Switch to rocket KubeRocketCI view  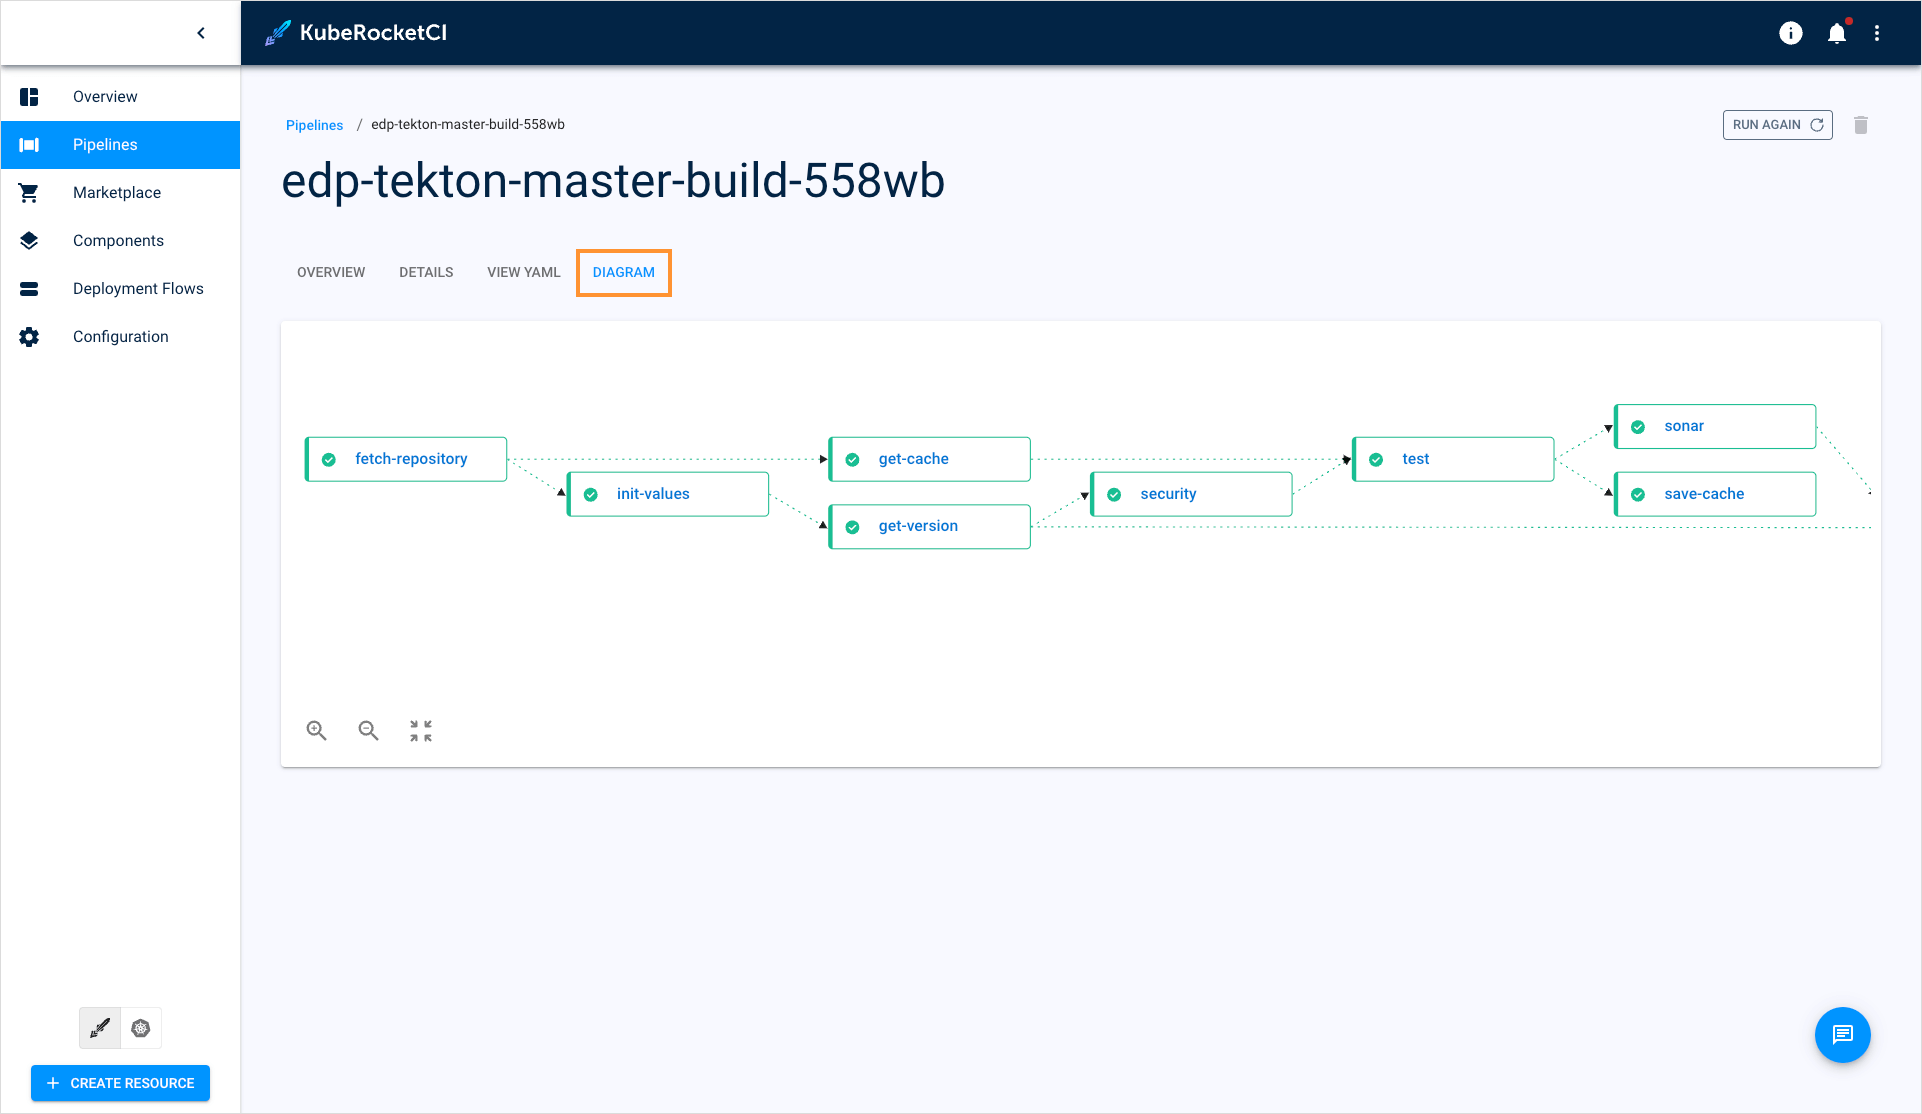pyautogui.click(x=100, y=1028)
